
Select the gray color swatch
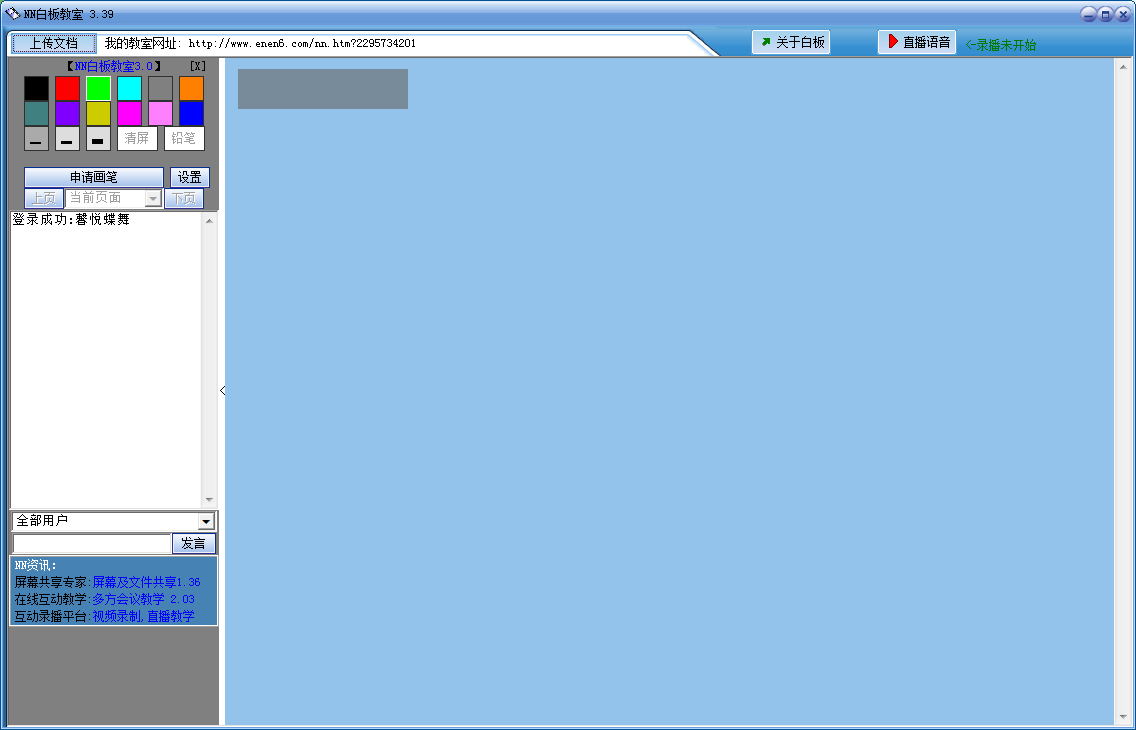click(161, 88)
